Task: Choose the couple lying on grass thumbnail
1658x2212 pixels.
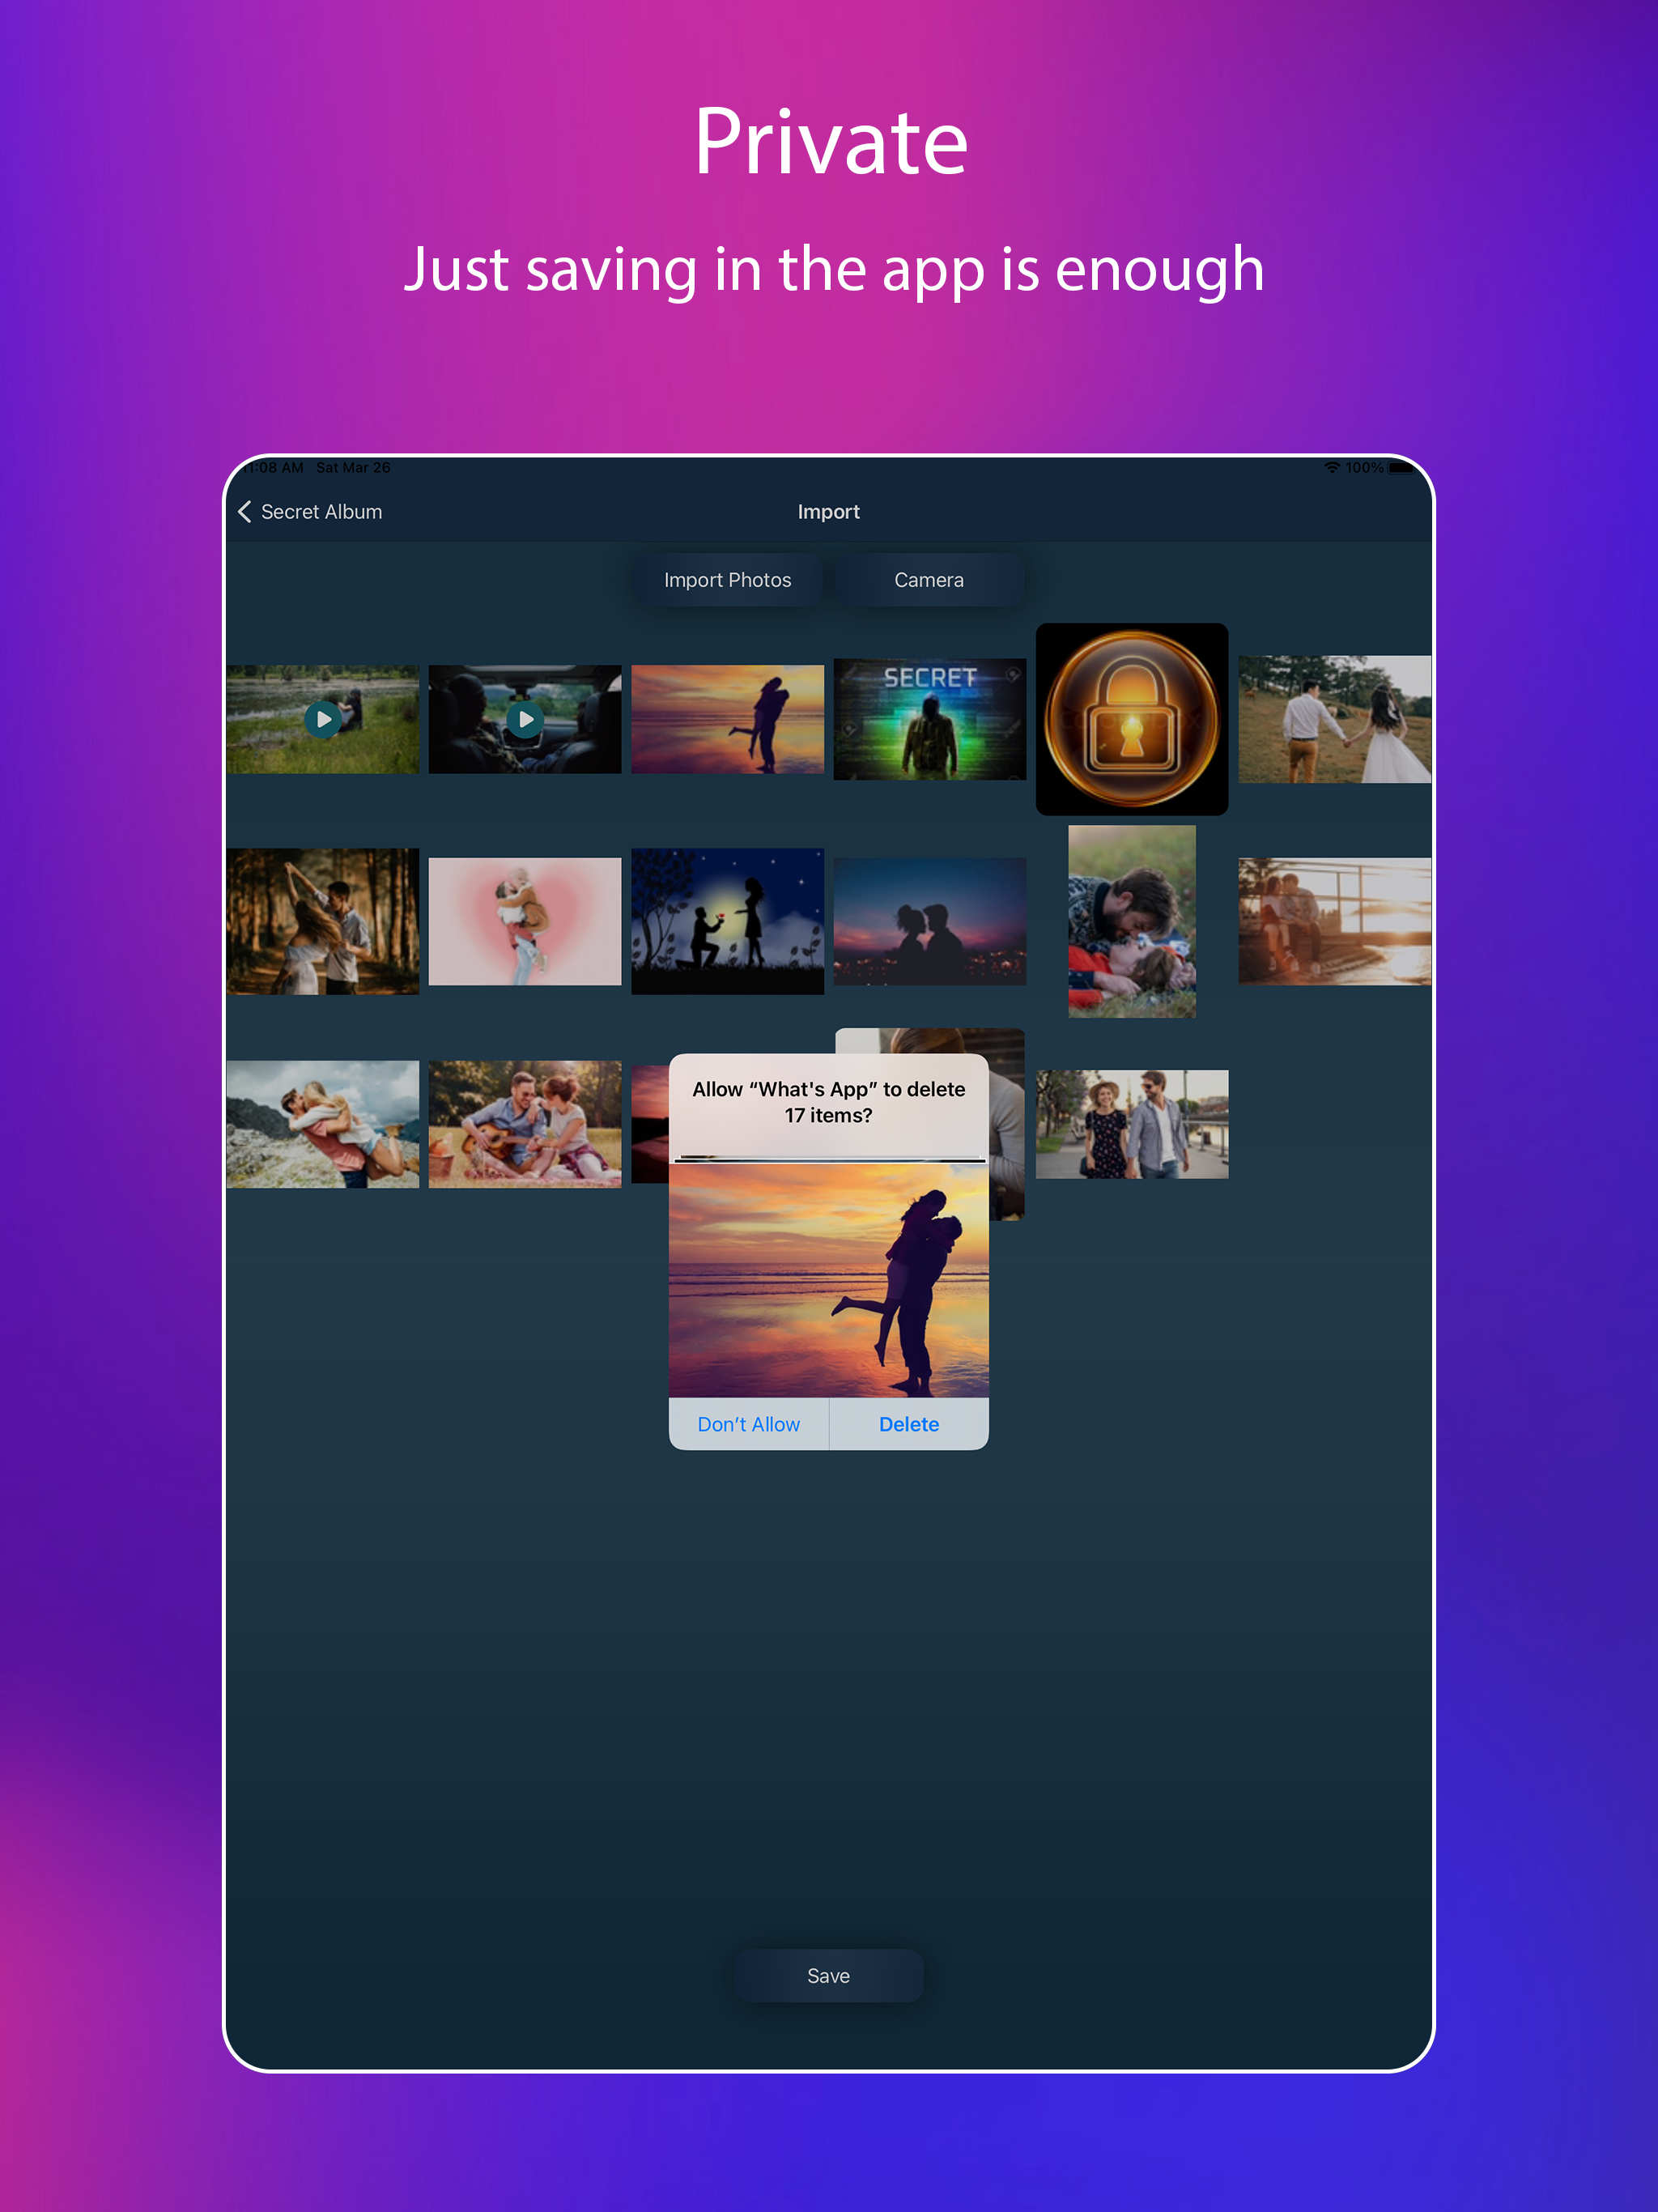Action: [1131, 921]
